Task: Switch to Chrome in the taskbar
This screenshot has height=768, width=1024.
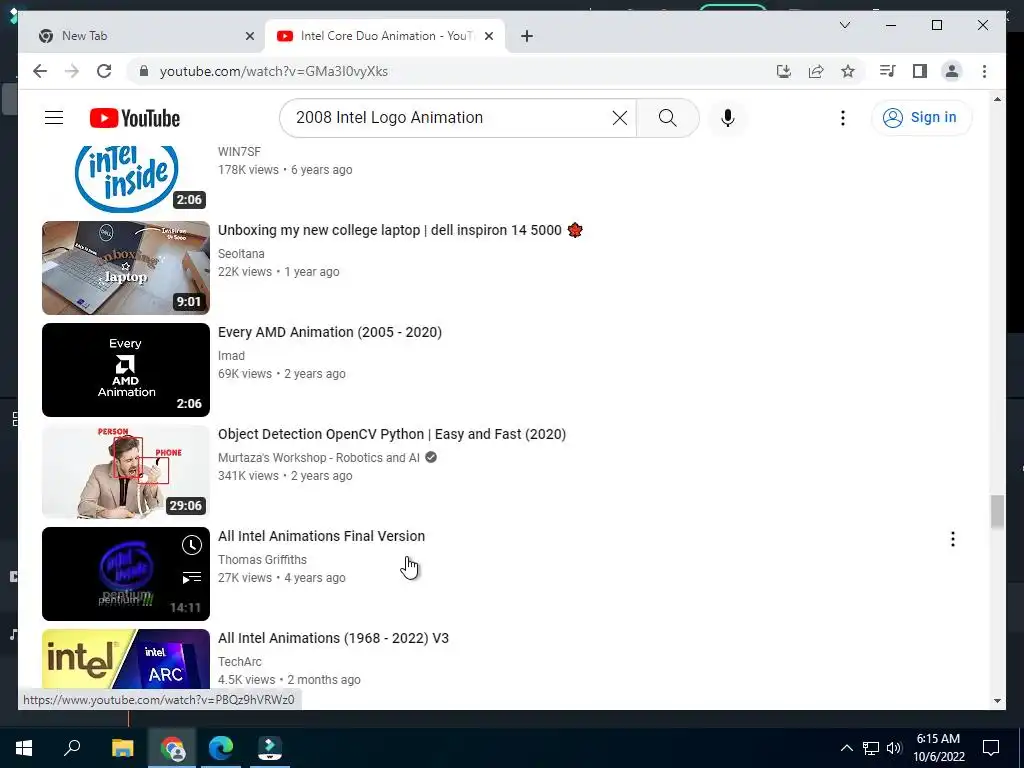Action: tap(172, 748)
